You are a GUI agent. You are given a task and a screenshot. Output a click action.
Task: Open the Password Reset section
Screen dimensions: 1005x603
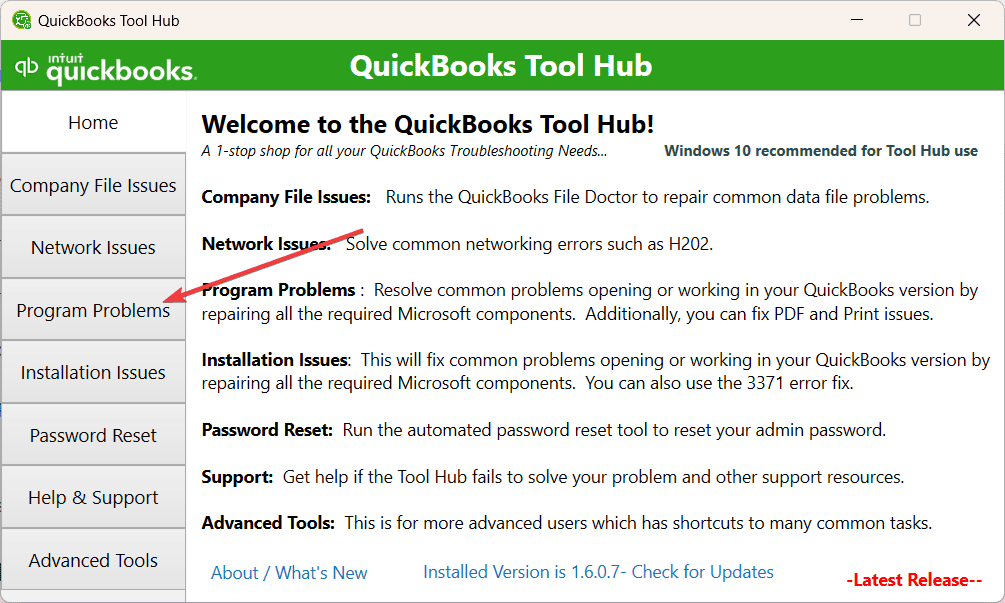pos(94,435)
